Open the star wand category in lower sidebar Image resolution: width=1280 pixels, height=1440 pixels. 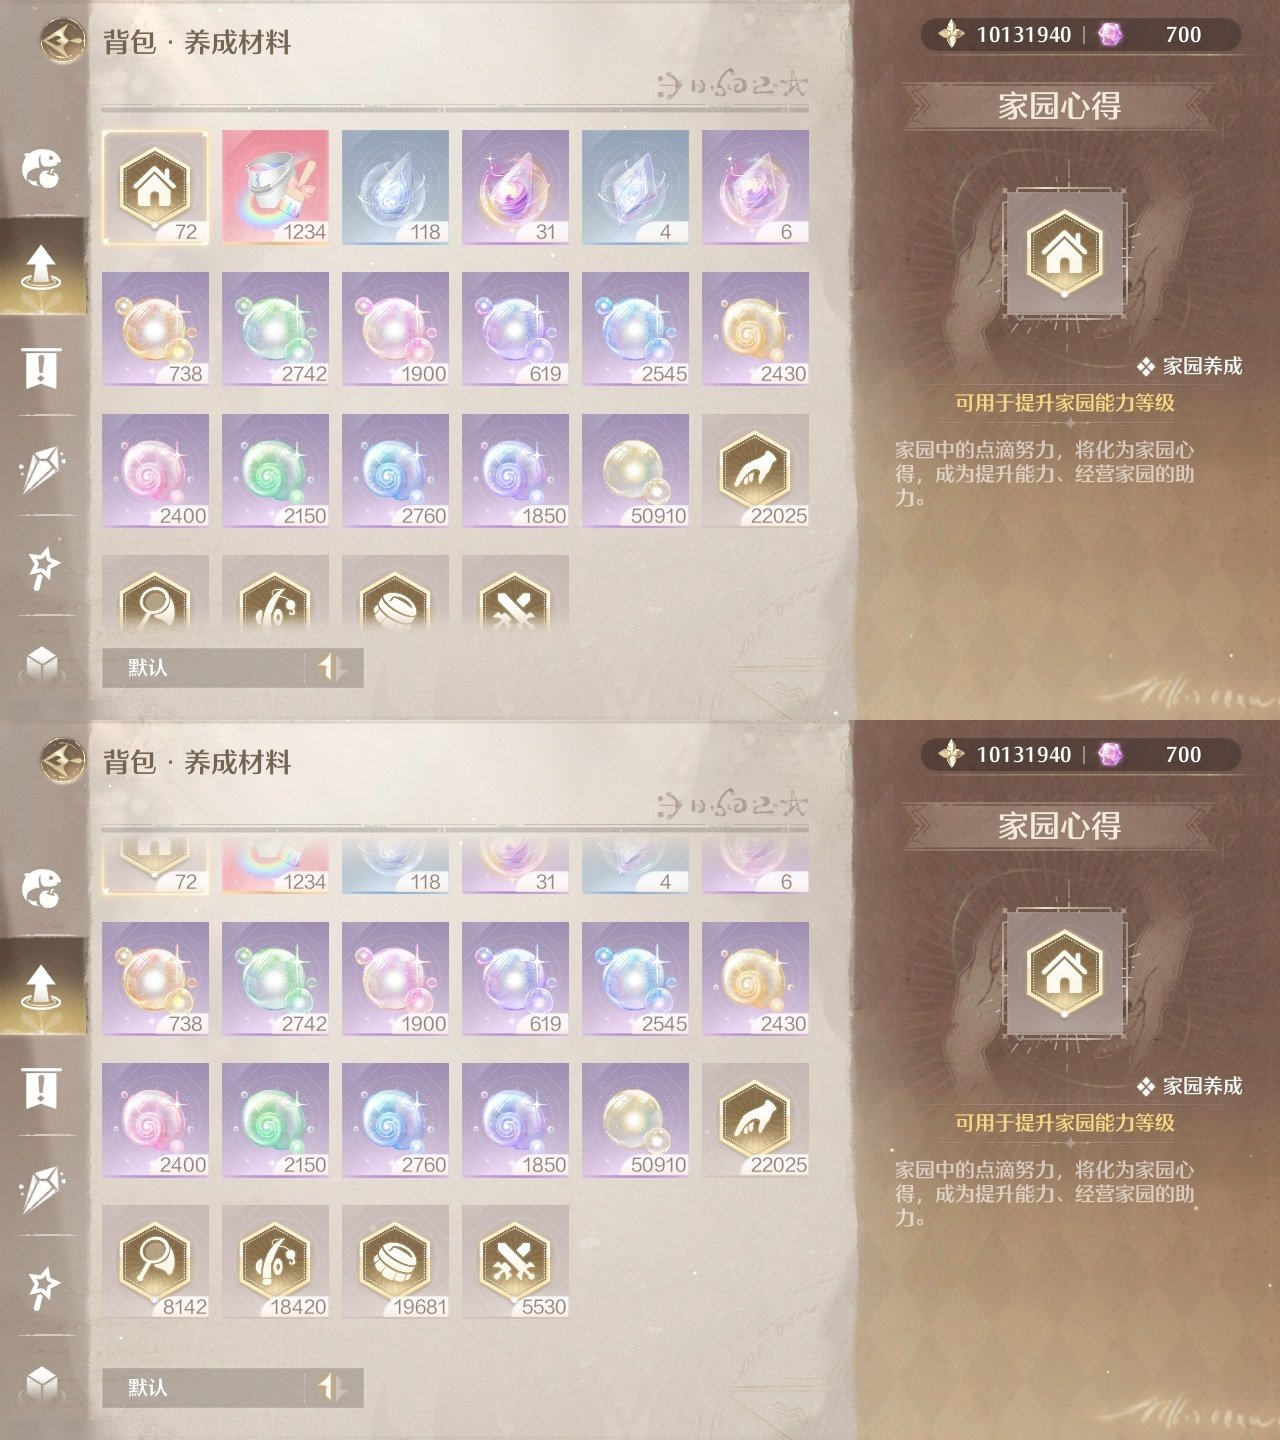tap(42, 1285)
